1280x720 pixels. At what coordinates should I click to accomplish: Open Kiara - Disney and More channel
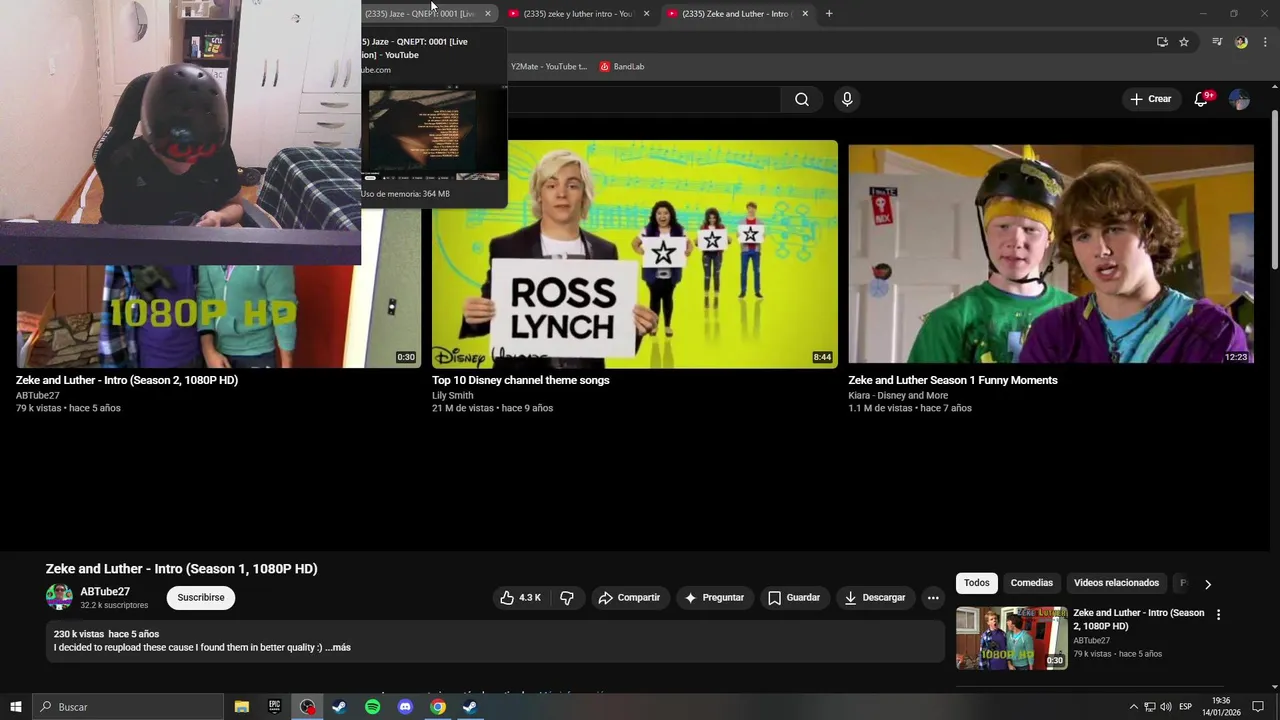click(x=898, y=395)
